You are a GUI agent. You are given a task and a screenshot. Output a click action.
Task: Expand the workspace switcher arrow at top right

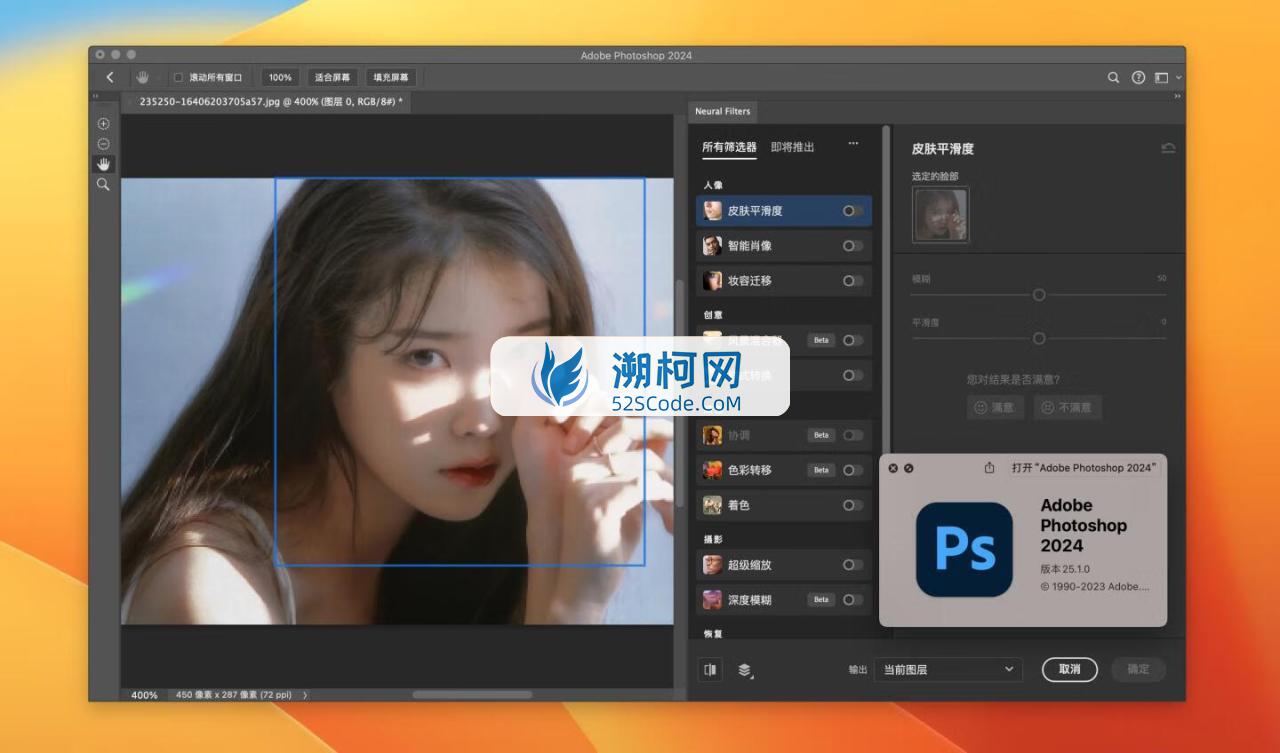[1179, 77]
